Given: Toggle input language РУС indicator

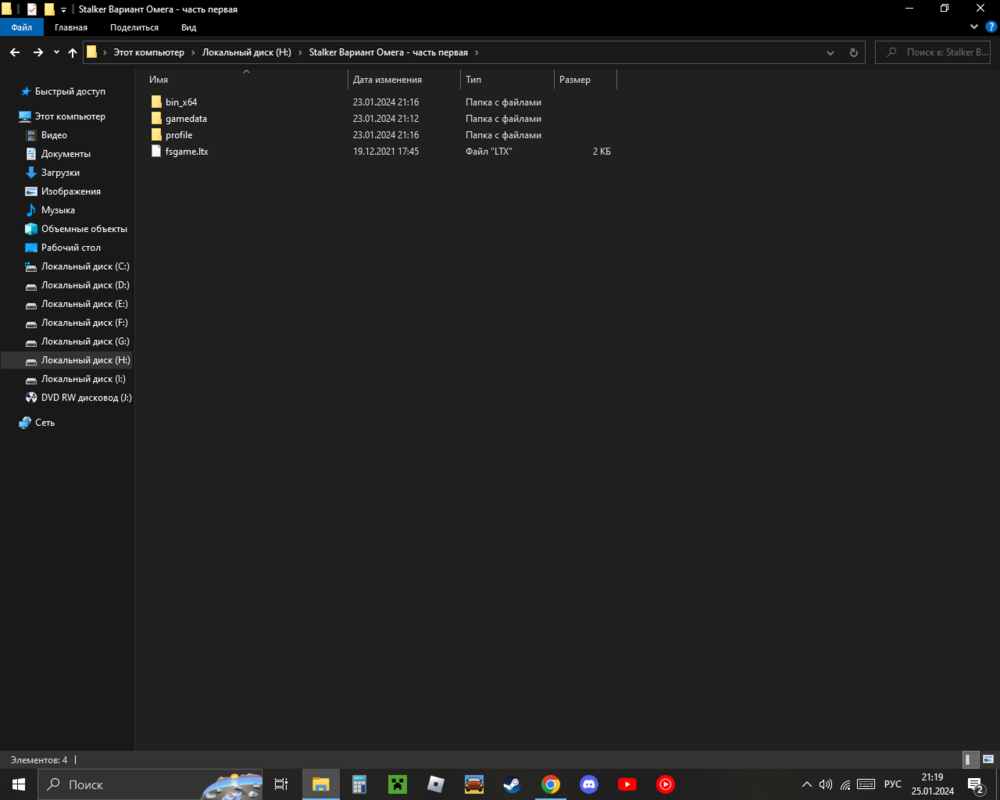Looking at the screenshot, I should click(893, 784).
